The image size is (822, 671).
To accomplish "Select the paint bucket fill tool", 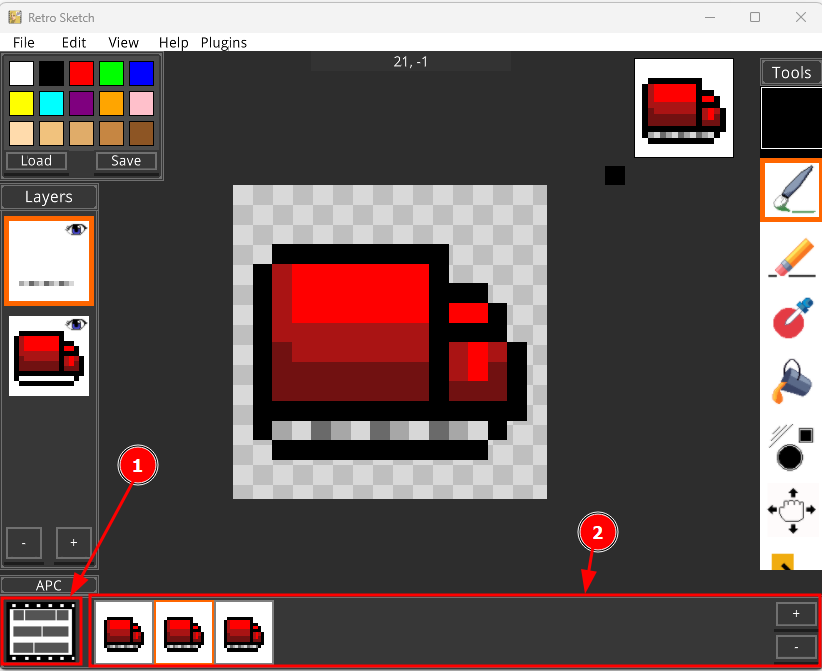I will coord(792,381).
